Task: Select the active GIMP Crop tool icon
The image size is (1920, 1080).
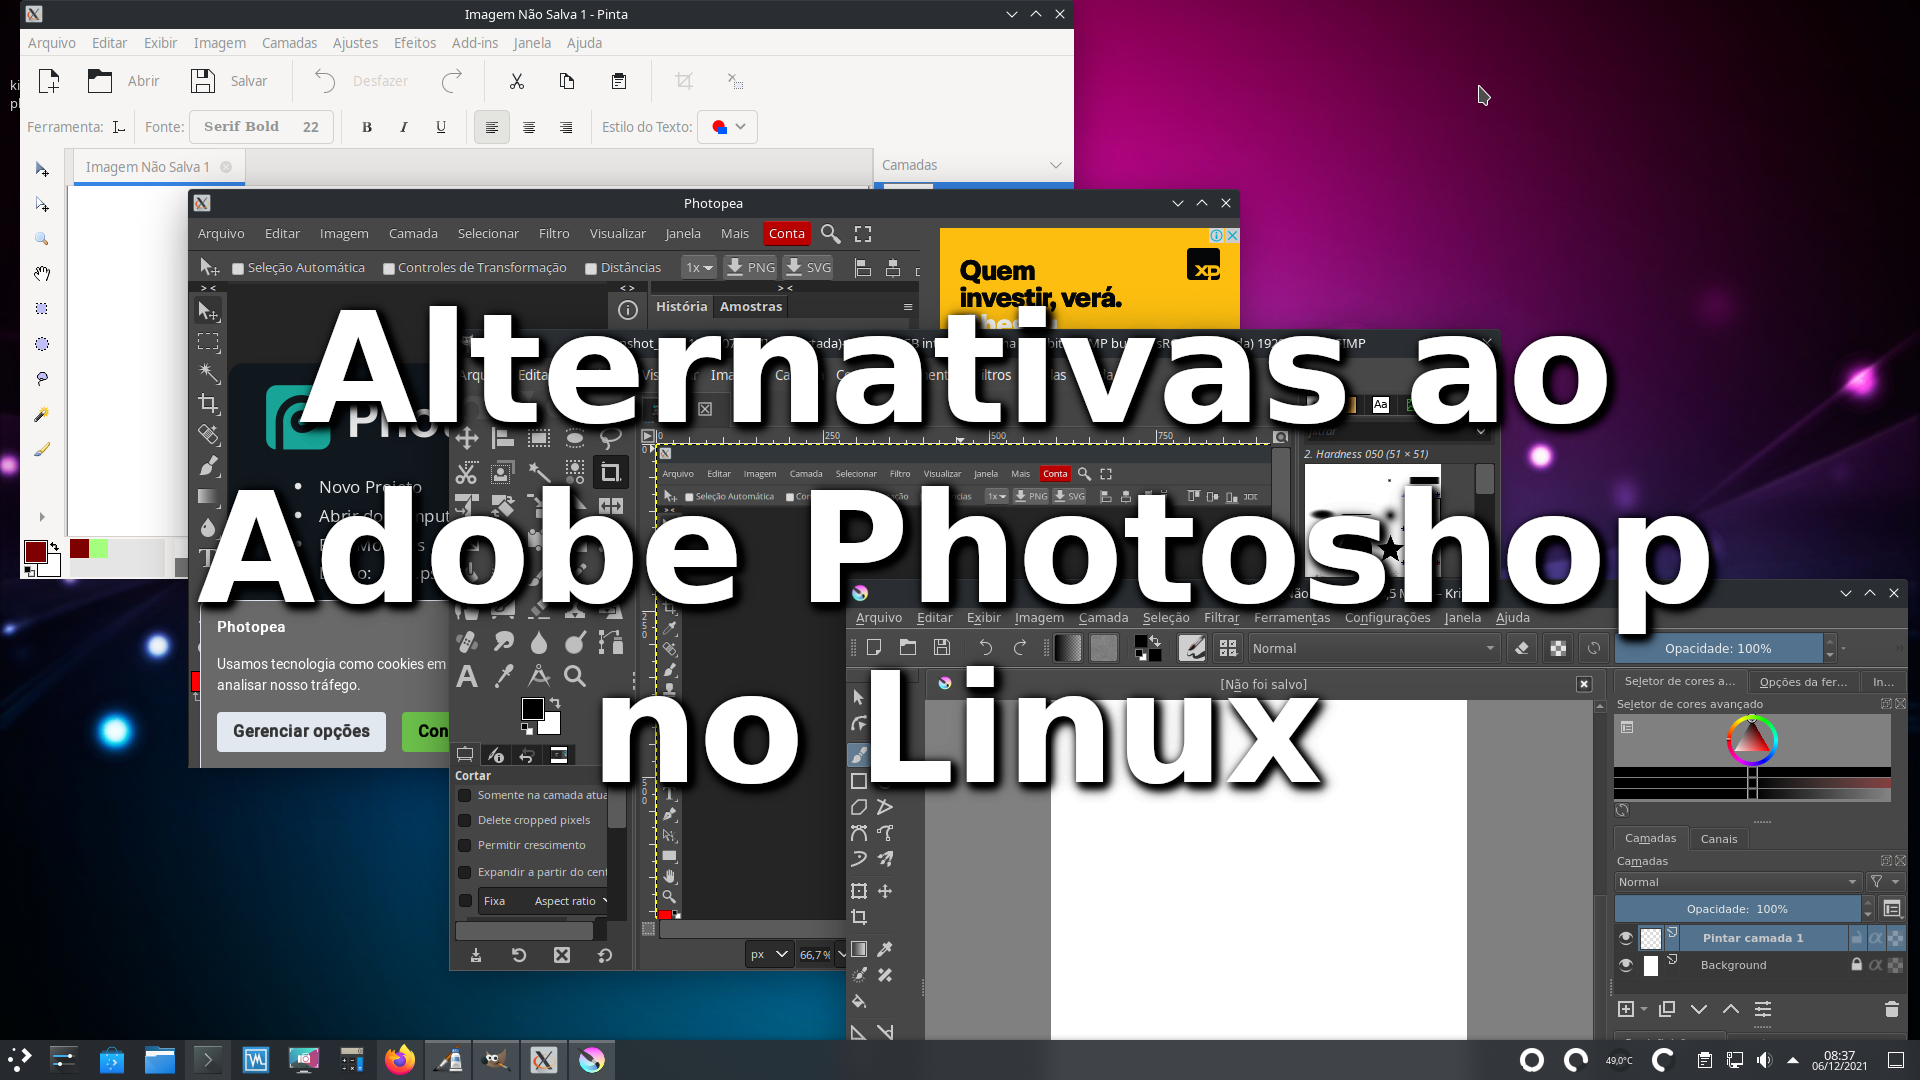Action: 610,472
